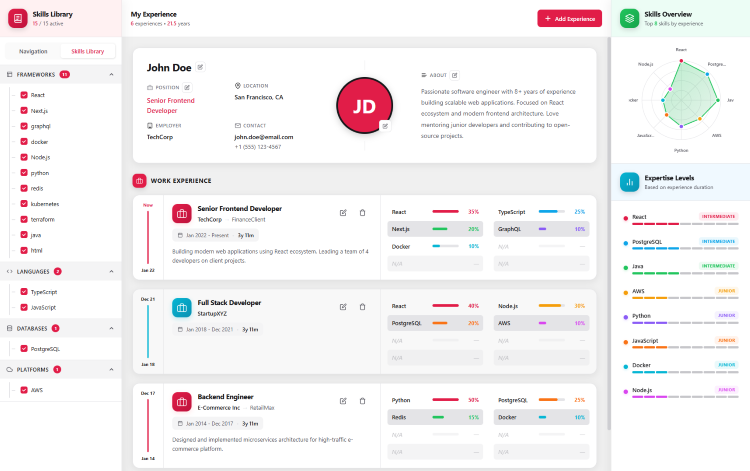Click the RetailMax client label
Screen dimensions: 750x471
click(x=262, y=408)
